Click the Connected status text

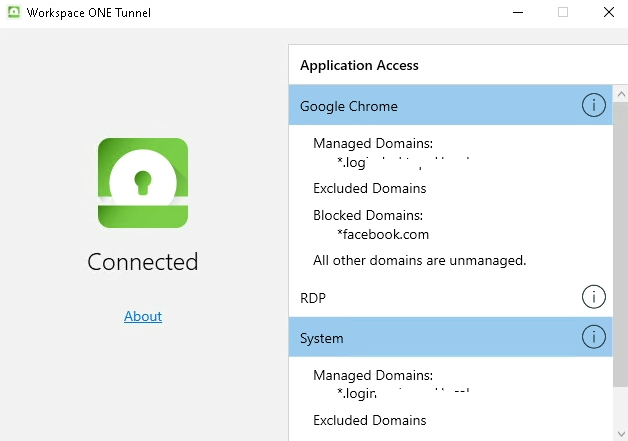click(x=143, y=262)
